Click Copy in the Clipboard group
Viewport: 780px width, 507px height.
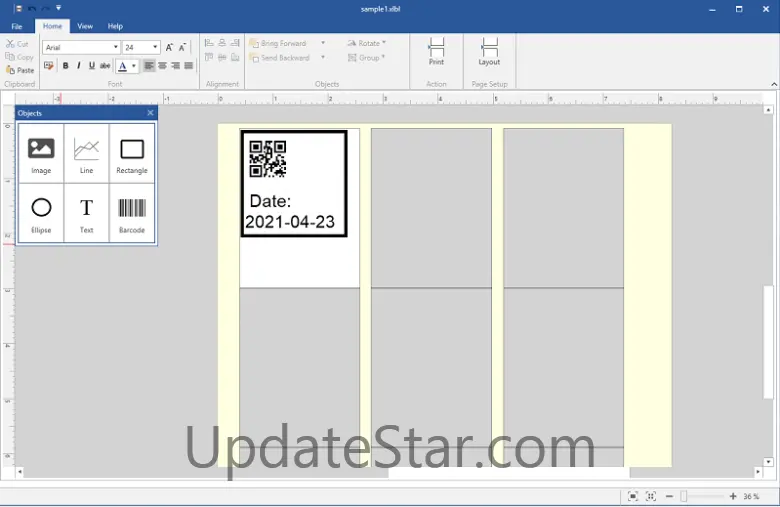coord(19,57)
